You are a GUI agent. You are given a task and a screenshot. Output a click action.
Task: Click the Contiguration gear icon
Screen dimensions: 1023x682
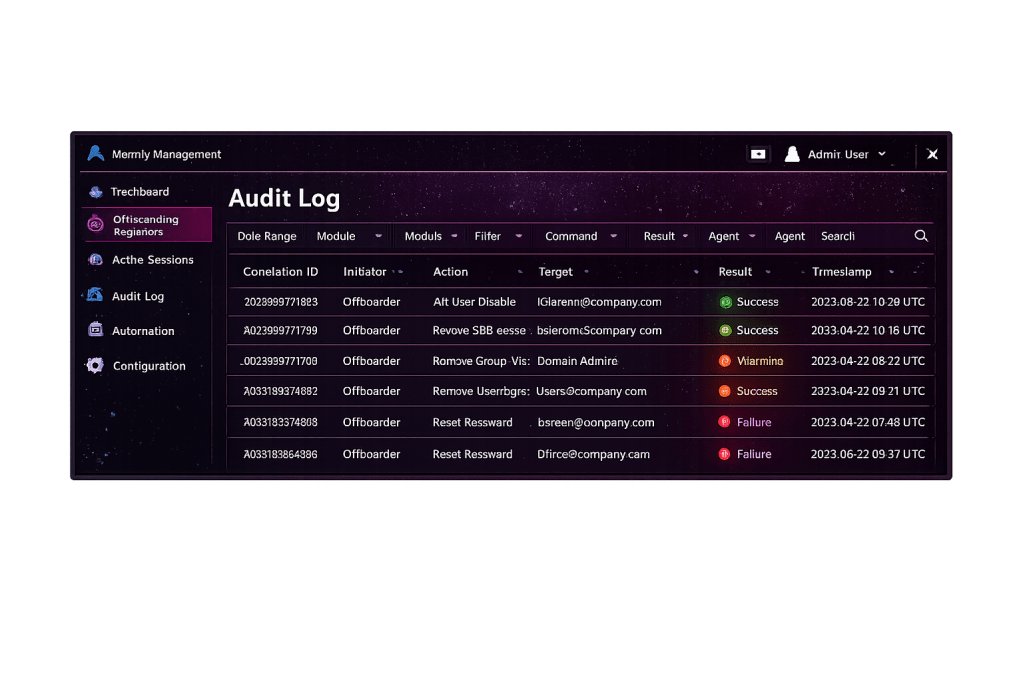pyautogui.click(x=95, y=366)
